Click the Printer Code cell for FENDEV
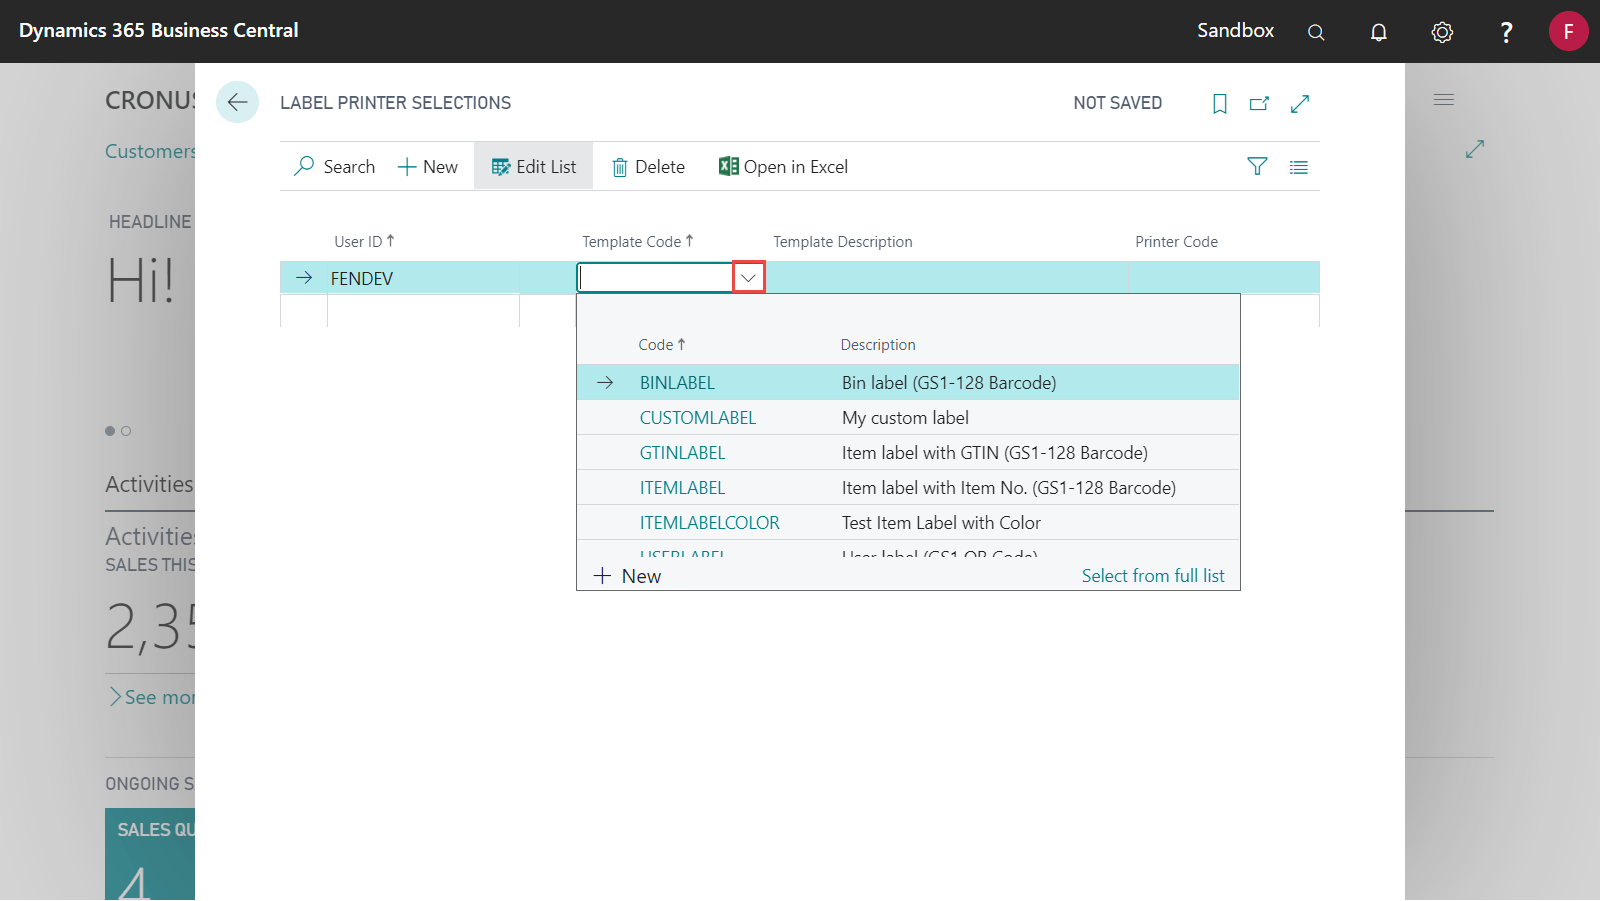1600x901 pixels. 1223,278
